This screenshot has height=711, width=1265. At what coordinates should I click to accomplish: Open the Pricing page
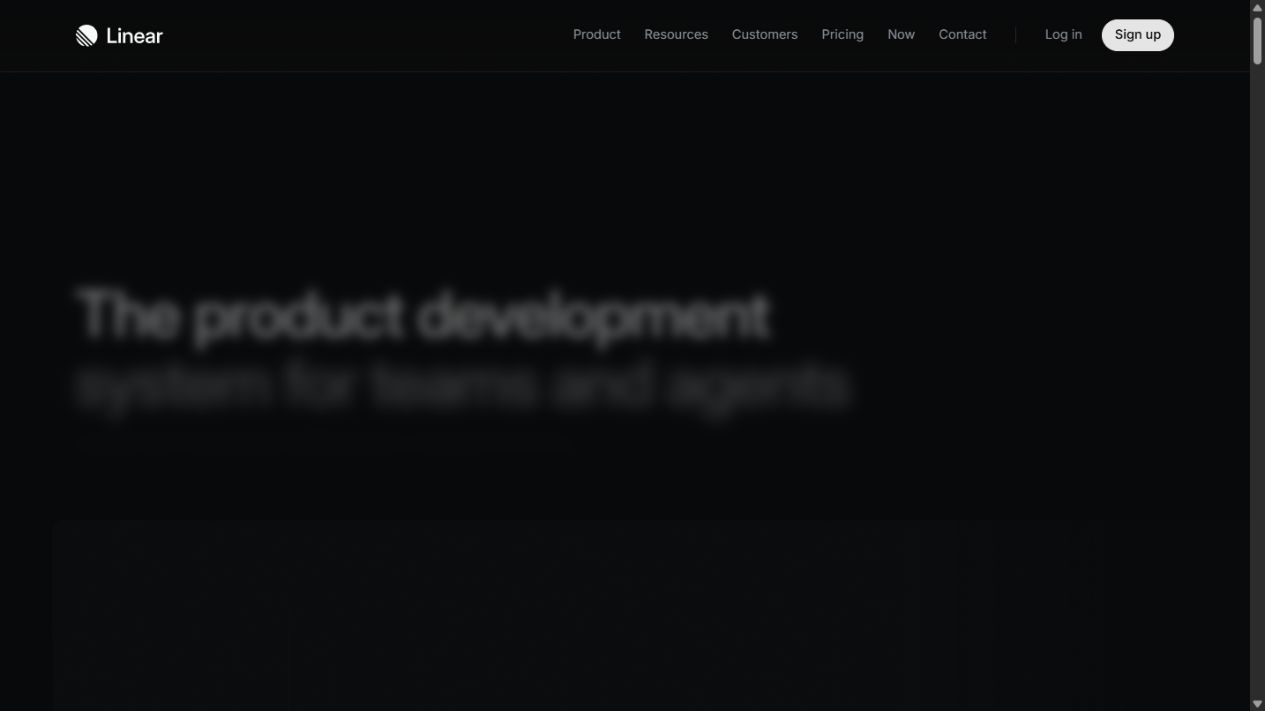843,34
